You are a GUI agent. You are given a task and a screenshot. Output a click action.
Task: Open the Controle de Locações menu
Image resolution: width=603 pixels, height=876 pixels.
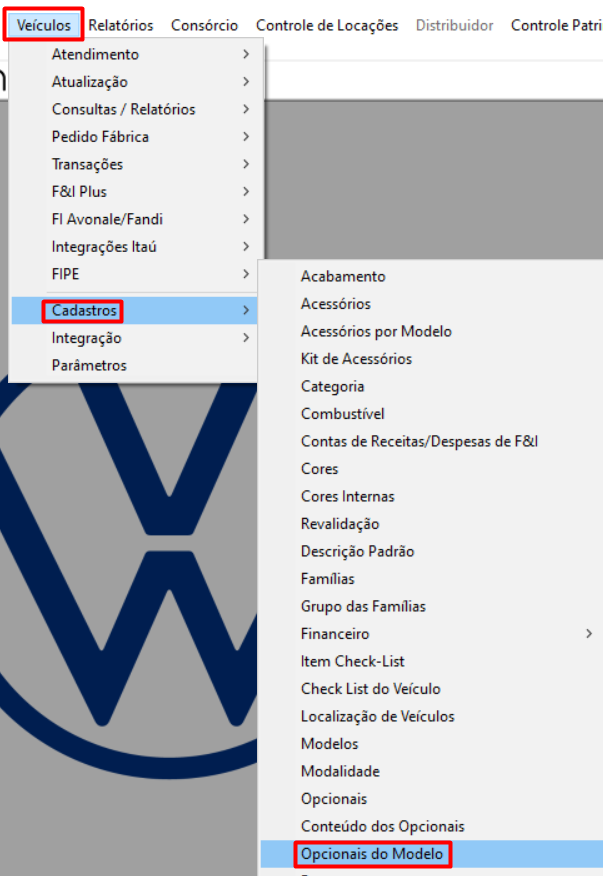point(326,25)
